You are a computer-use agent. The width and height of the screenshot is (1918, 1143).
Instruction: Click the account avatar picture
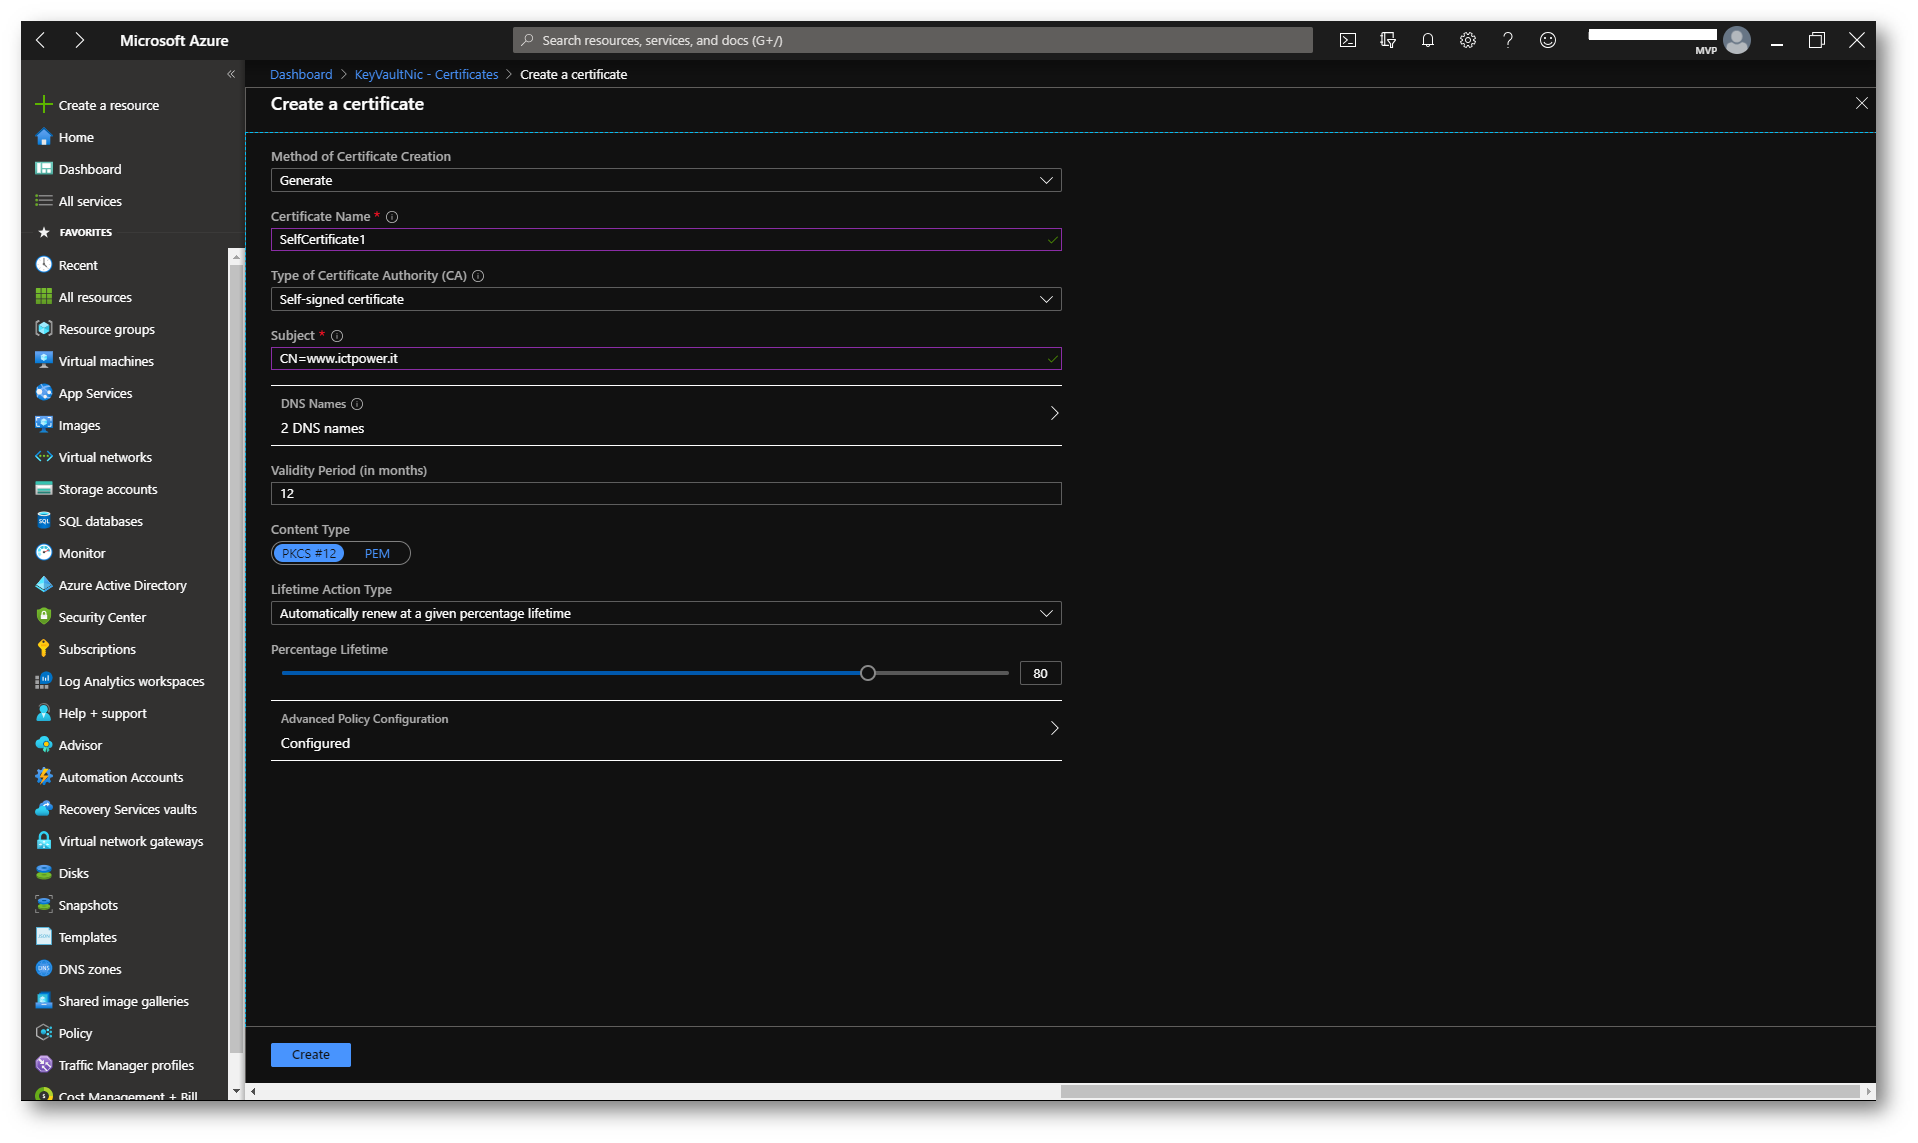click(1737, 40)
